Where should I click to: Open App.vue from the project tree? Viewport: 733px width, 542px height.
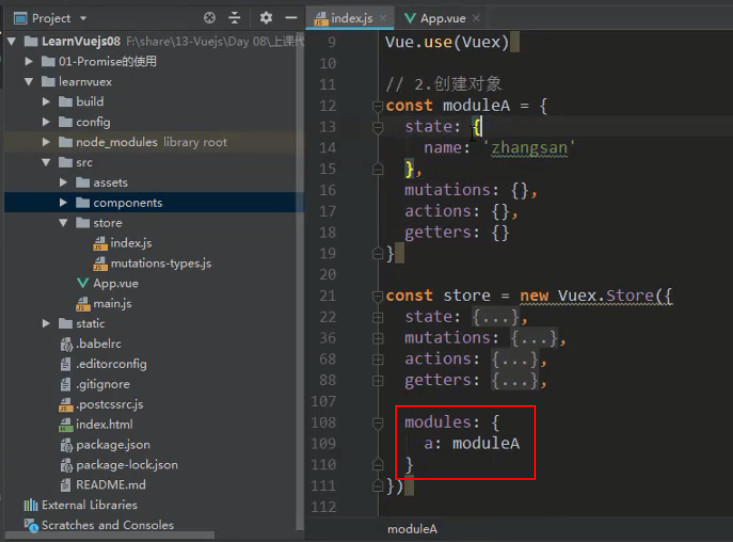107,283
